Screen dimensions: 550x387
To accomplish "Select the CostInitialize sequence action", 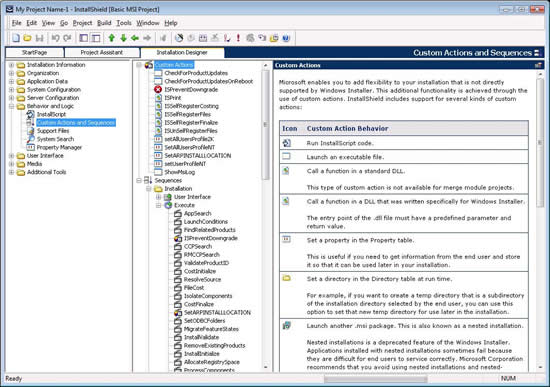I will [200, 271].
